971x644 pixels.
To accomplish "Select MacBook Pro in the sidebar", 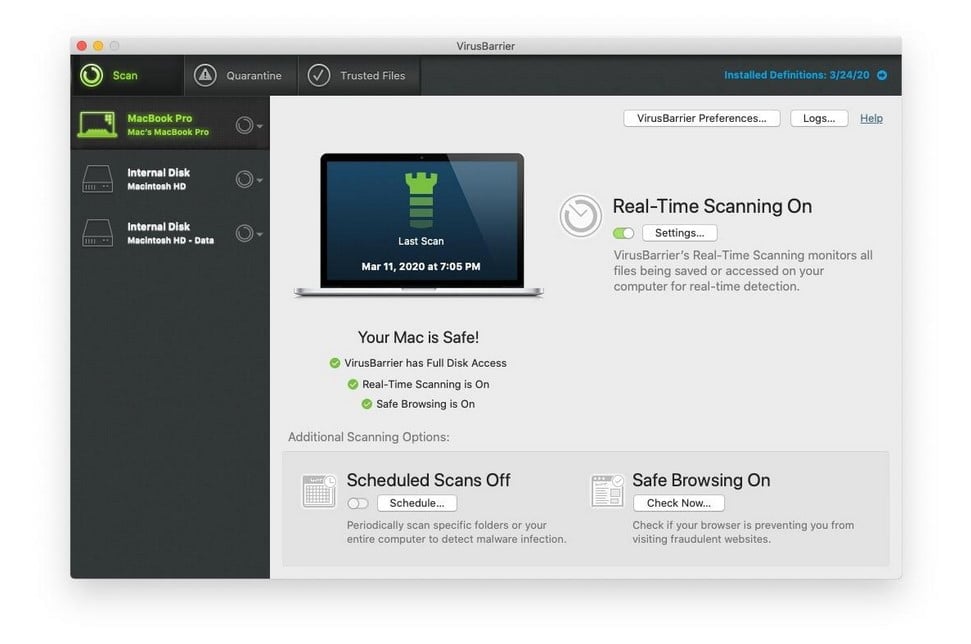I will coord(170,124).
